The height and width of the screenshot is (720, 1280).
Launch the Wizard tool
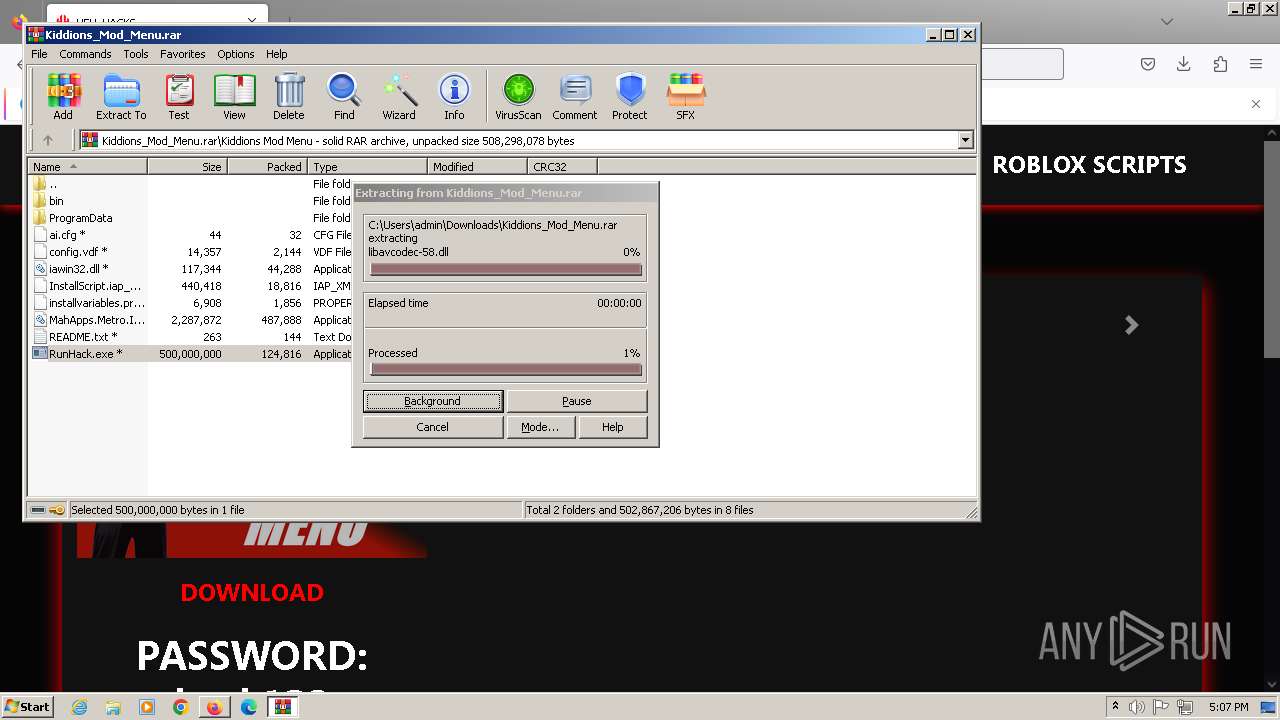(x=399, y=96)
